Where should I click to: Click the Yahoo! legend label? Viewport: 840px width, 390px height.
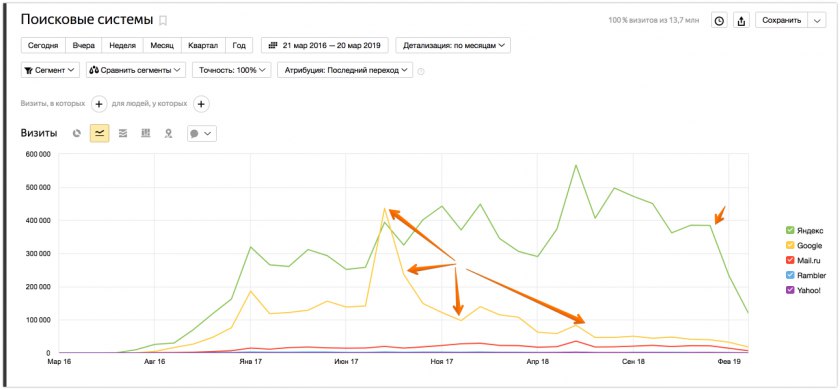pos(809,290)
